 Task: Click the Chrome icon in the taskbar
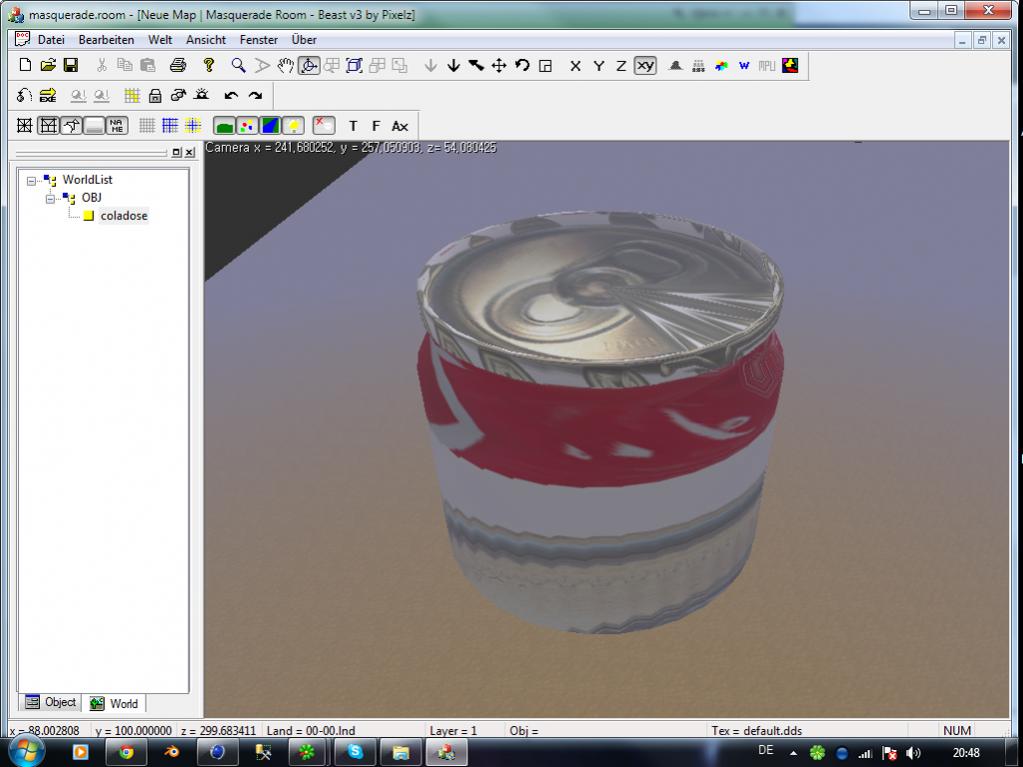coord(126,752)
